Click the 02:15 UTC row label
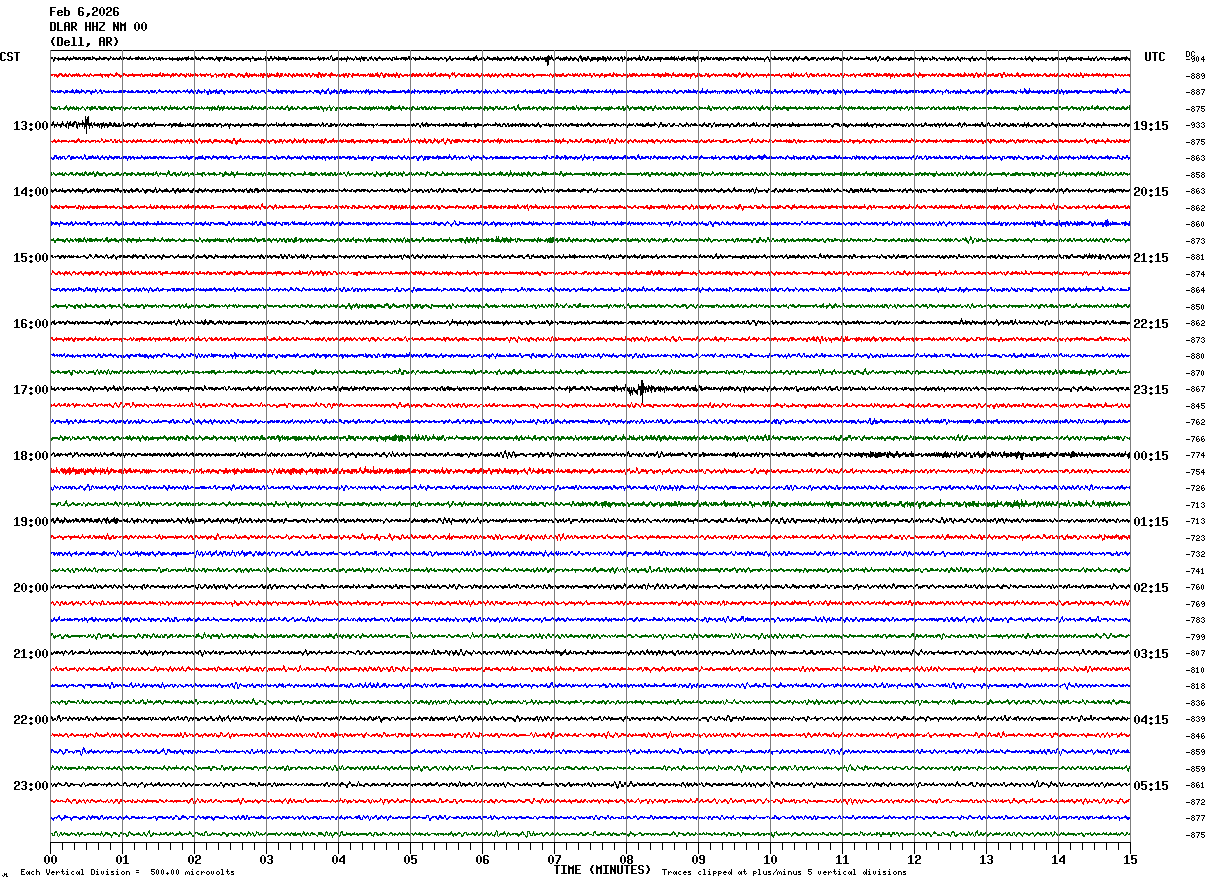This screenshot has height=886, width=1210. pos(1151,588)
